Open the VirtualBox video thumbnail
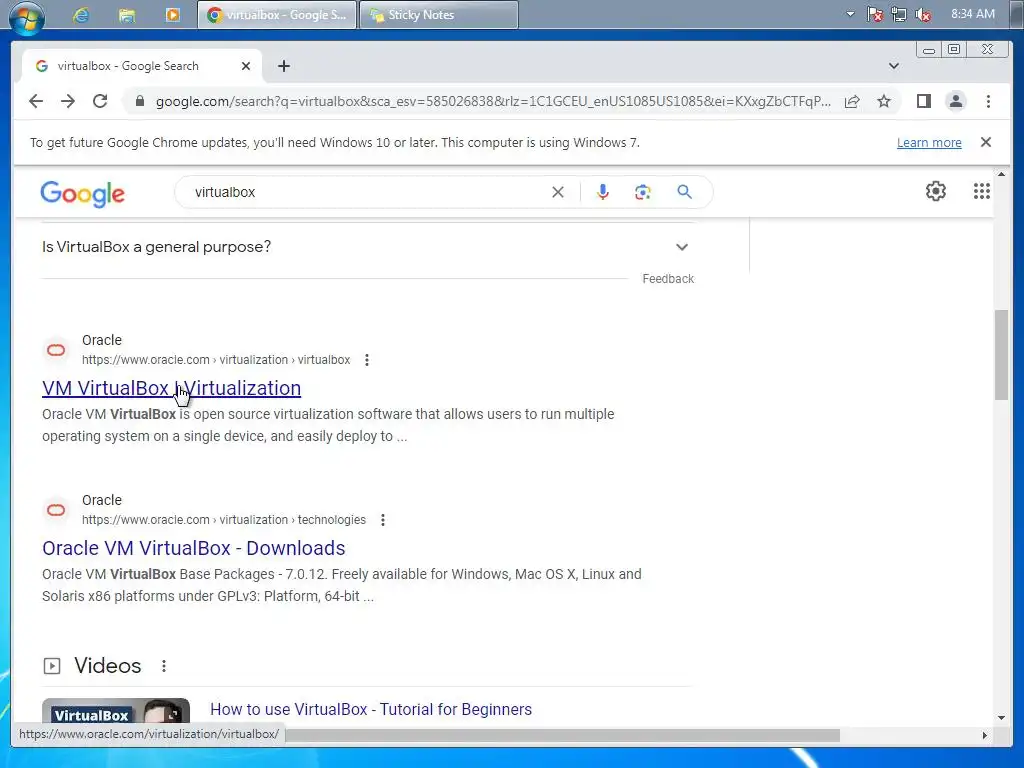Screen dimensions: 1024x768 [x=116, y=711]
